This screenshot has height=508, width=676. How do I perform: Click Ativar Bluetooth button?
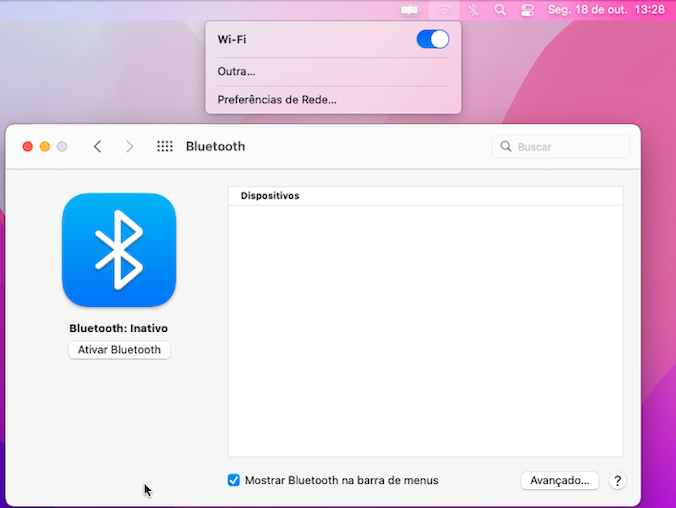(119, 350)
